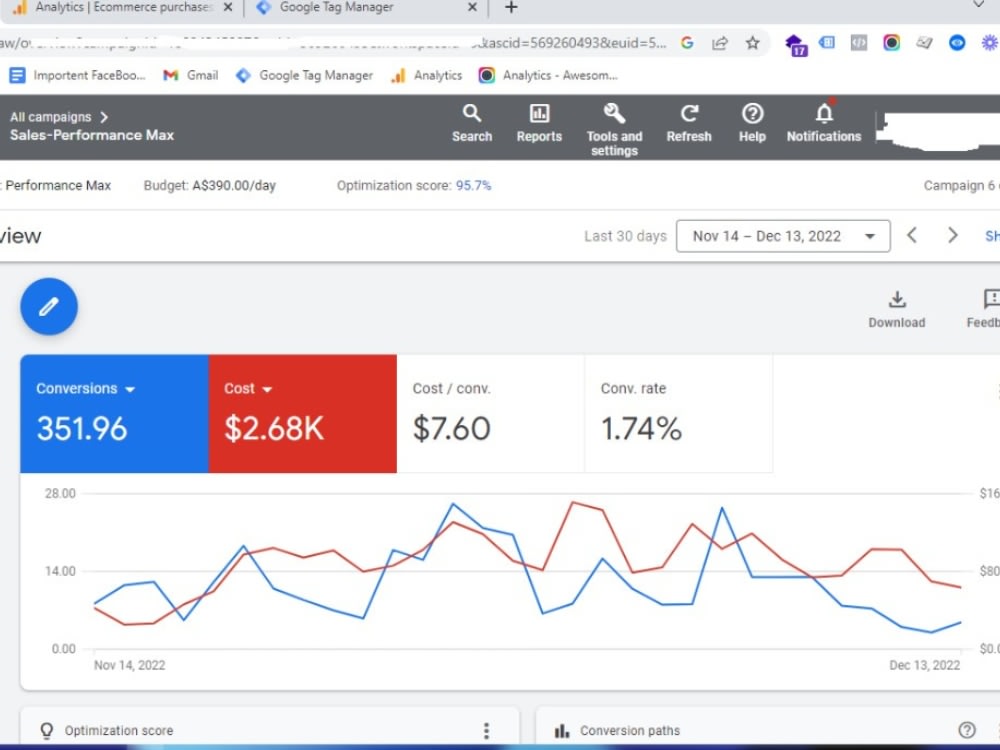1000x750 pixels.
Task: Click the Optimization score lightbulb icon
Action: [47, 731]
